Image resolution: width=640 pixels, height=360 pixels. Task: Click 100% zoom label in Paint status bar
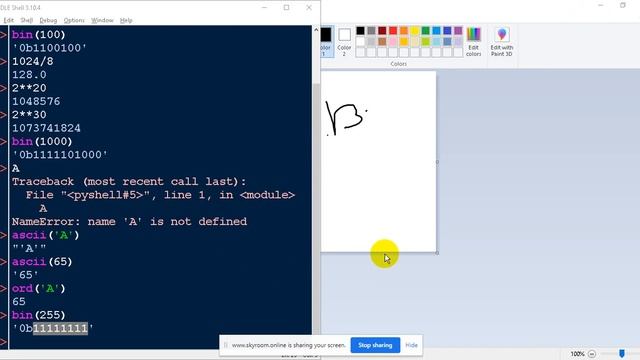click(577, 354)
